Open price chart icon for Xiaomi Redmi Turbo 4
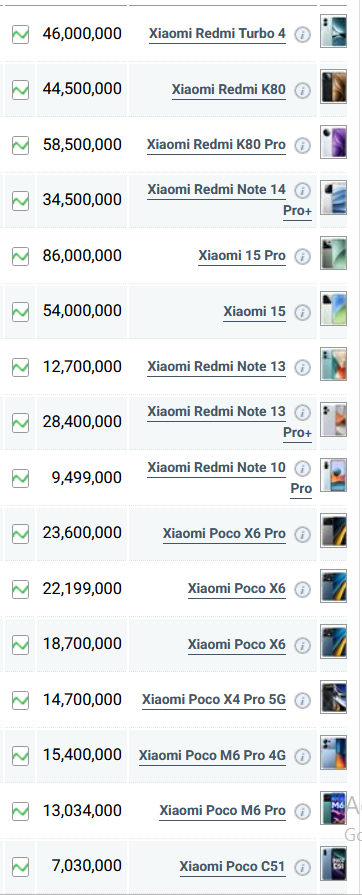The image size is (362, 895). coord(21,34)
